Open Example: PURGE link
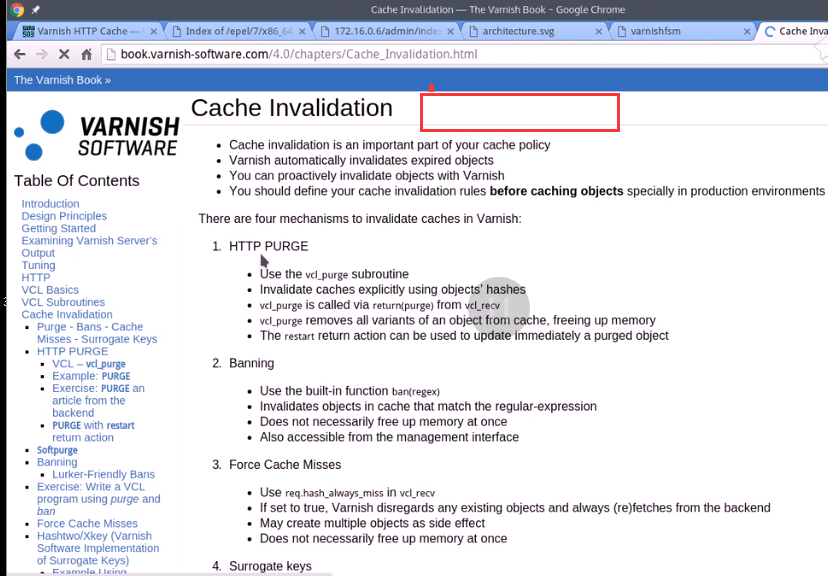 (91, 376)
